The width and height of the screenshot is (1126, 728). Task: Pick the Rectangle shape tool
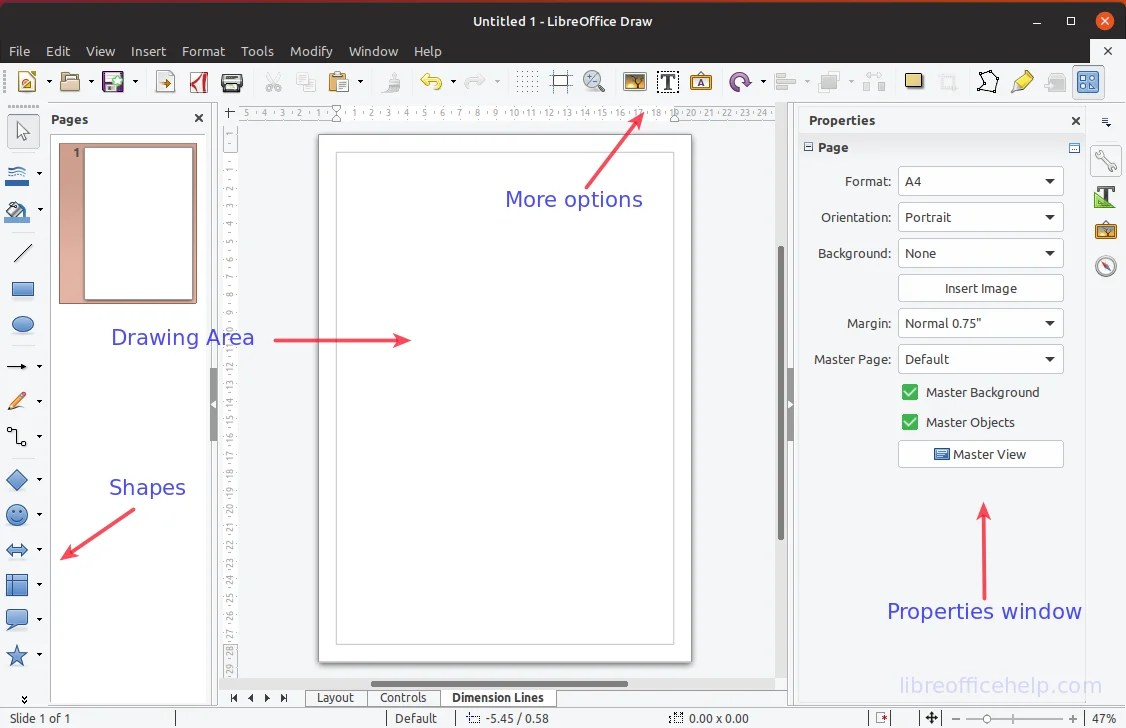click(23, 289)
